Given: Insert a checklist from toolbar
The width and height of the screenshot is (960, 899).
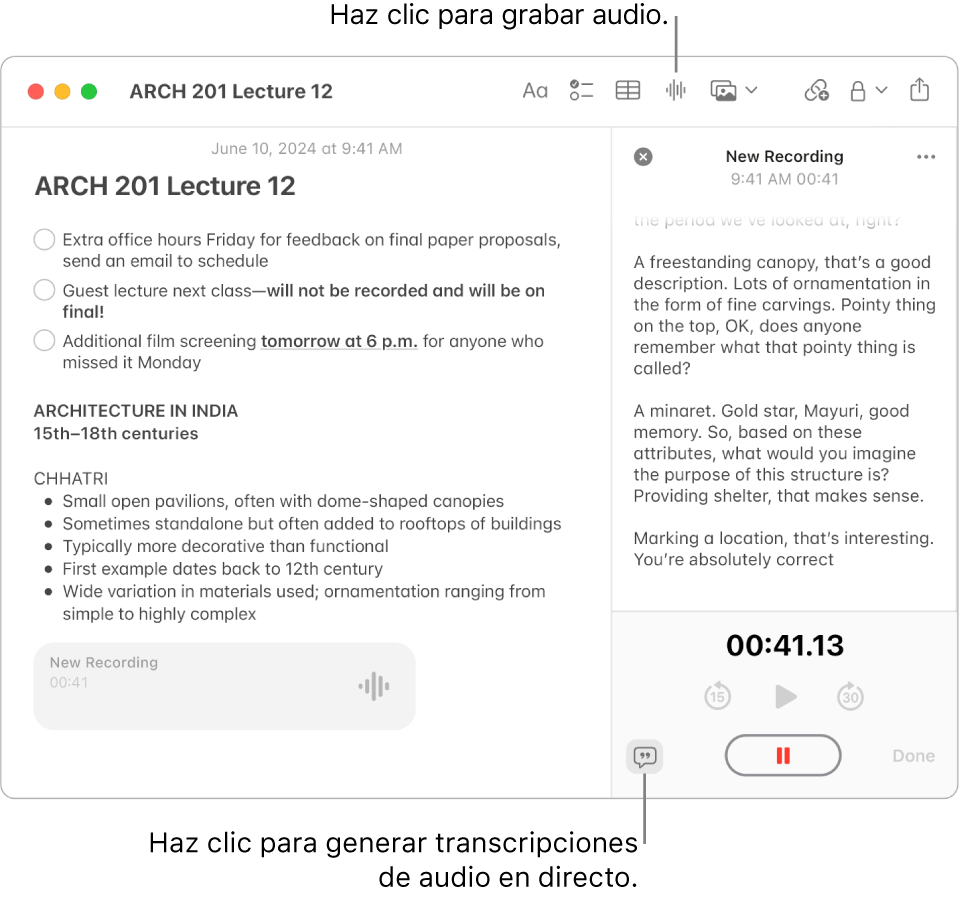Looking at the screenshot, I should [x=581, y=91].
